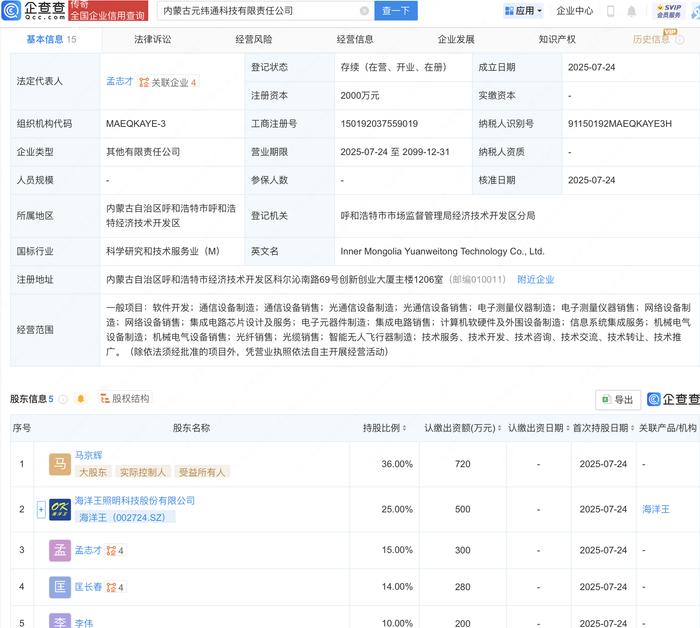
Task: Open the 历史信息 VIP tab
Action: click(651, 39)
